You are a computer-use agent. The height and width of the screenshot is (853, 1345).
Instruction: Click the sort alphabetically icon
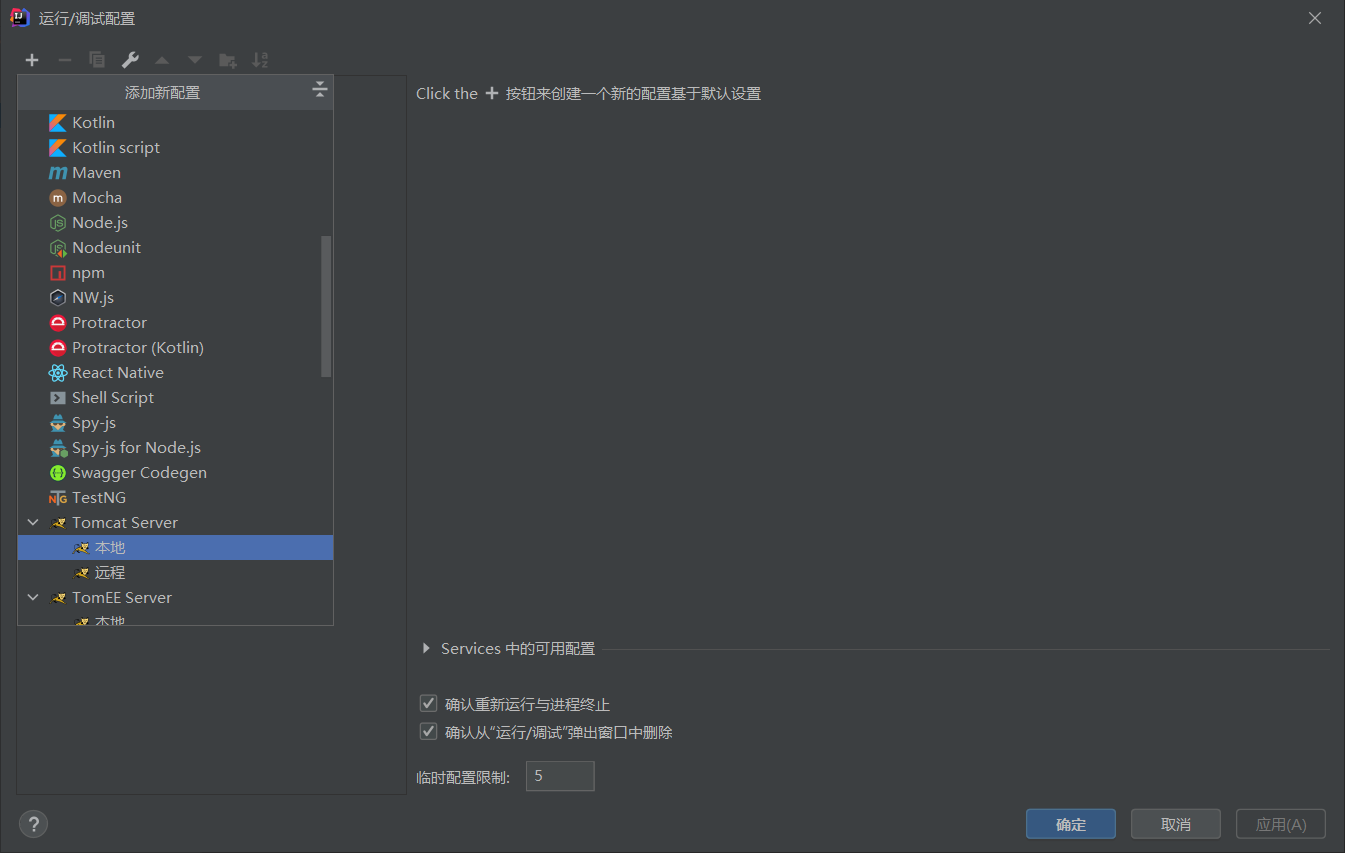pyautogui.click(x=260, y=60)
